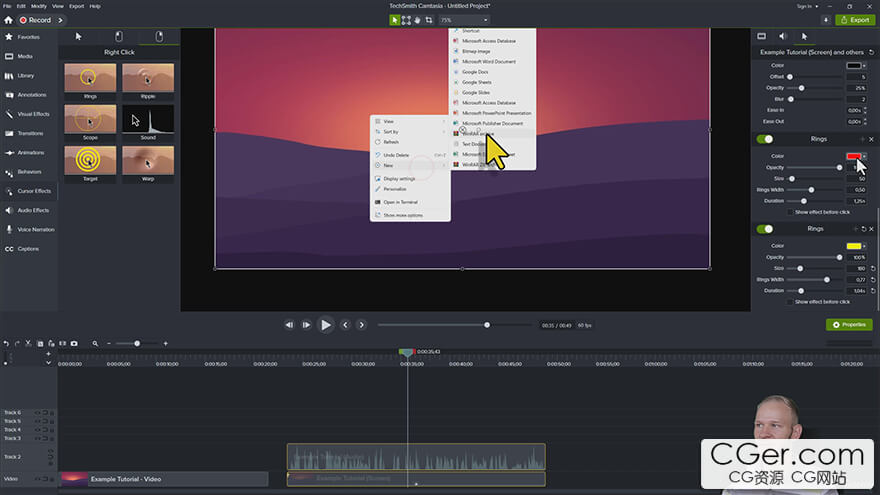The image size is (880, 495).
Task: Toggle Track 6 visibility eye
Action: tap(38, 412)
